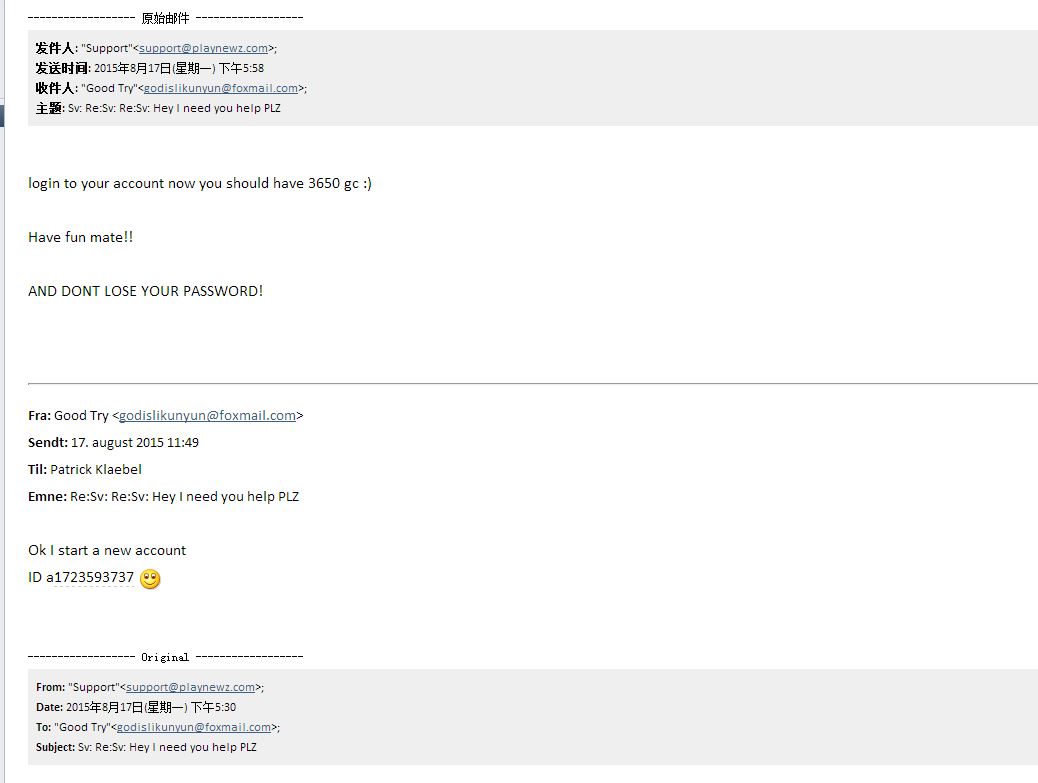Click the Original divider heading
1038x783 pixels.
click(x=165, y=657)
